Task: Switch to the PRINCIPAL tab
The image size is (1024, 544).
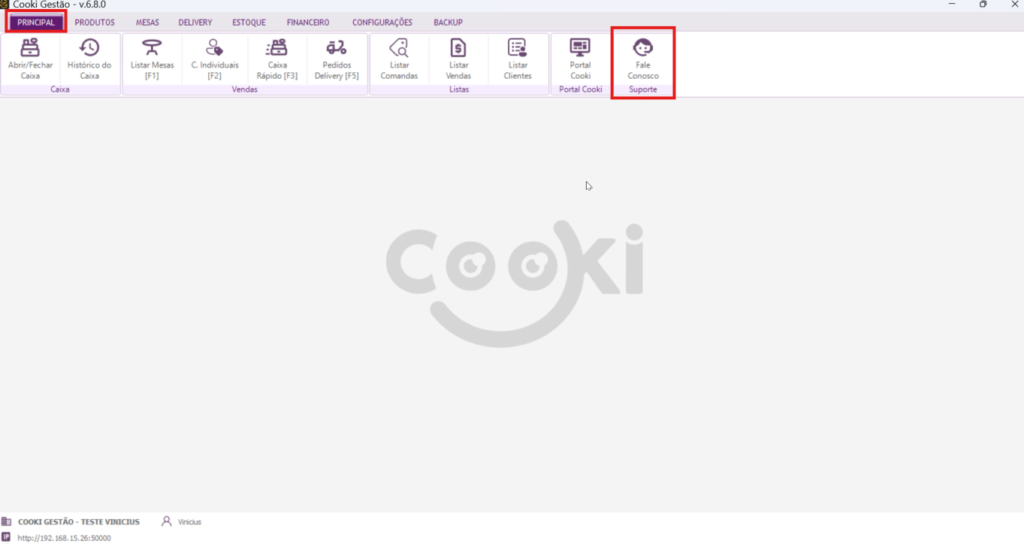Action: 36,22
